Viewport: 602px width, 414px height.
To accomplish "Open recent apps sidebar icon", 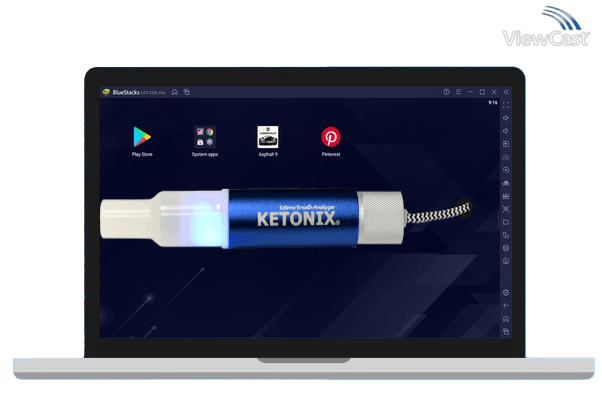I will pos(506,332).
